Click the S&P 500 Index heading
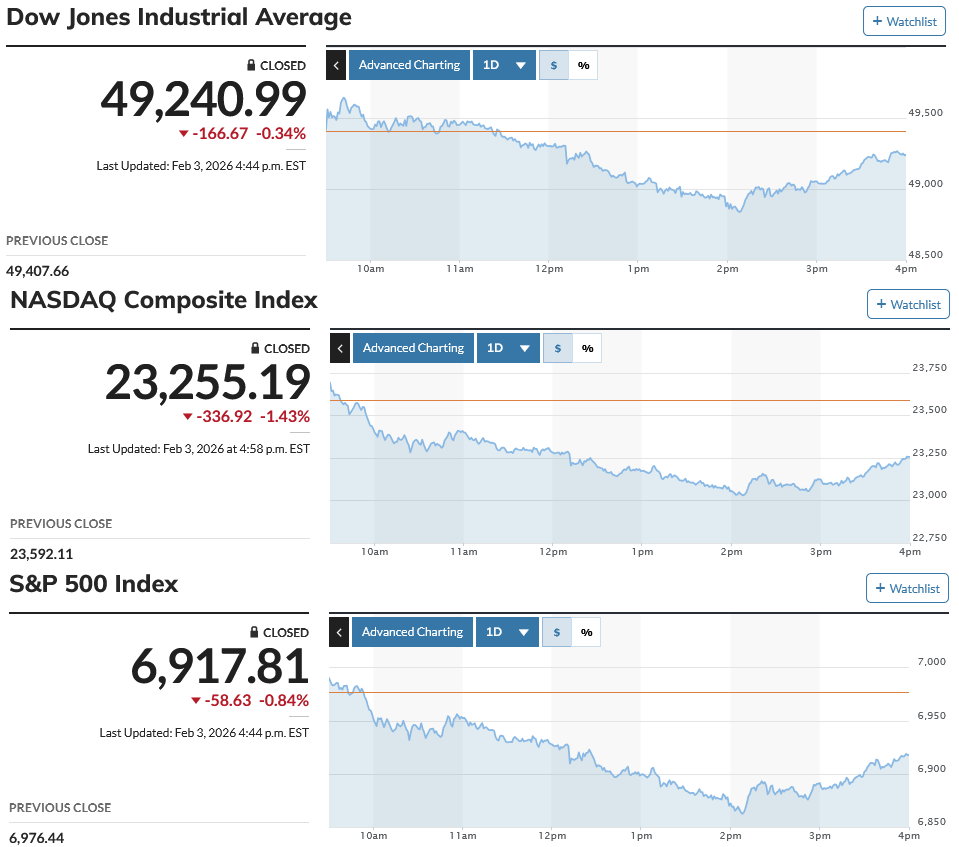This screenshot has height=847, width=959. (x=94, y=584)
